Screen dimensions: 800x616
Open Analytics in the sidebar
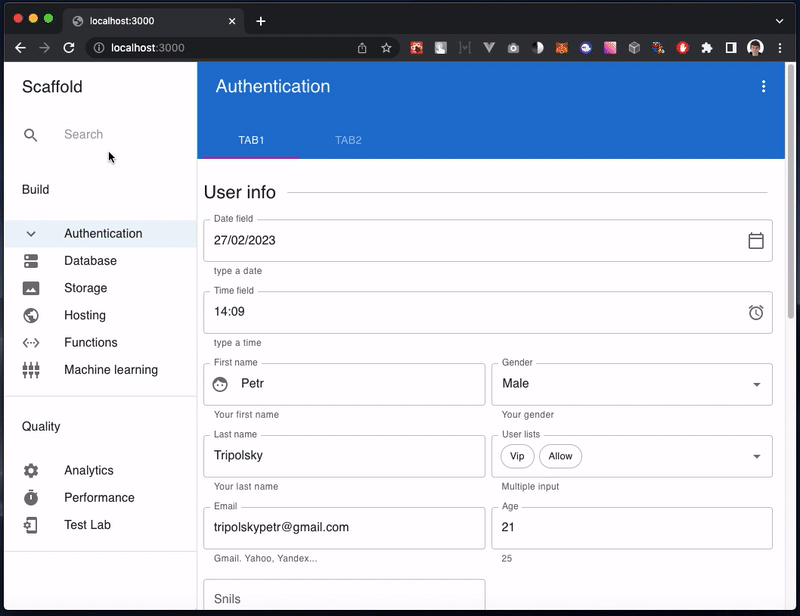[x=101, y=471]
